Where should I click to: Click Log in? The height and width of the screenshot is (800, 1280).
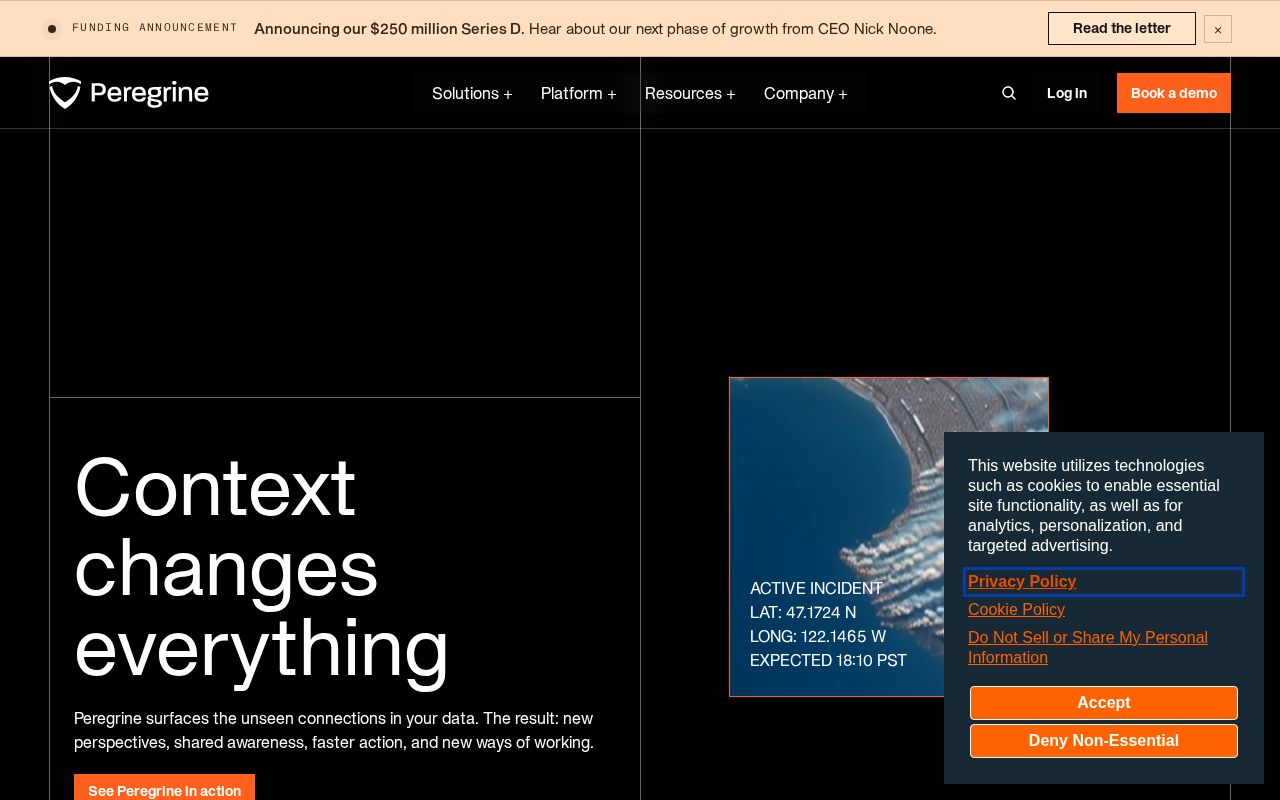1067,93
